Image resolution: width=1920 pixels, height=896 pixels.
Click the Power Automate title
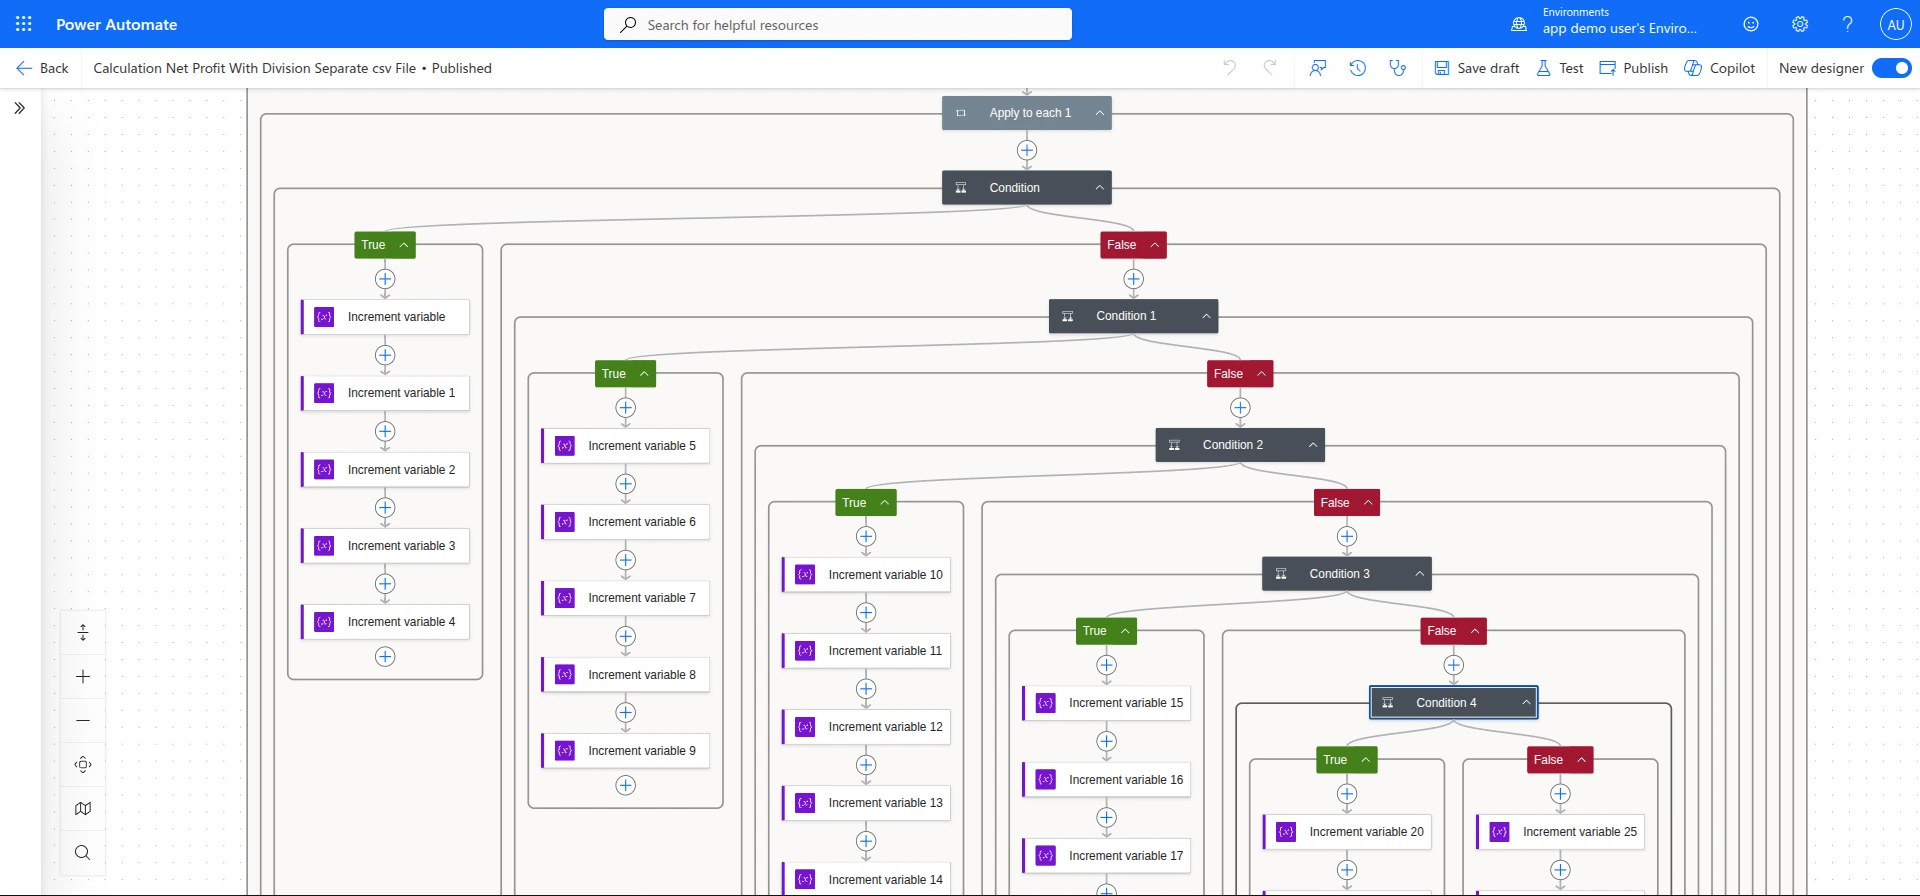pyautogui.click(x=116, y=24)
